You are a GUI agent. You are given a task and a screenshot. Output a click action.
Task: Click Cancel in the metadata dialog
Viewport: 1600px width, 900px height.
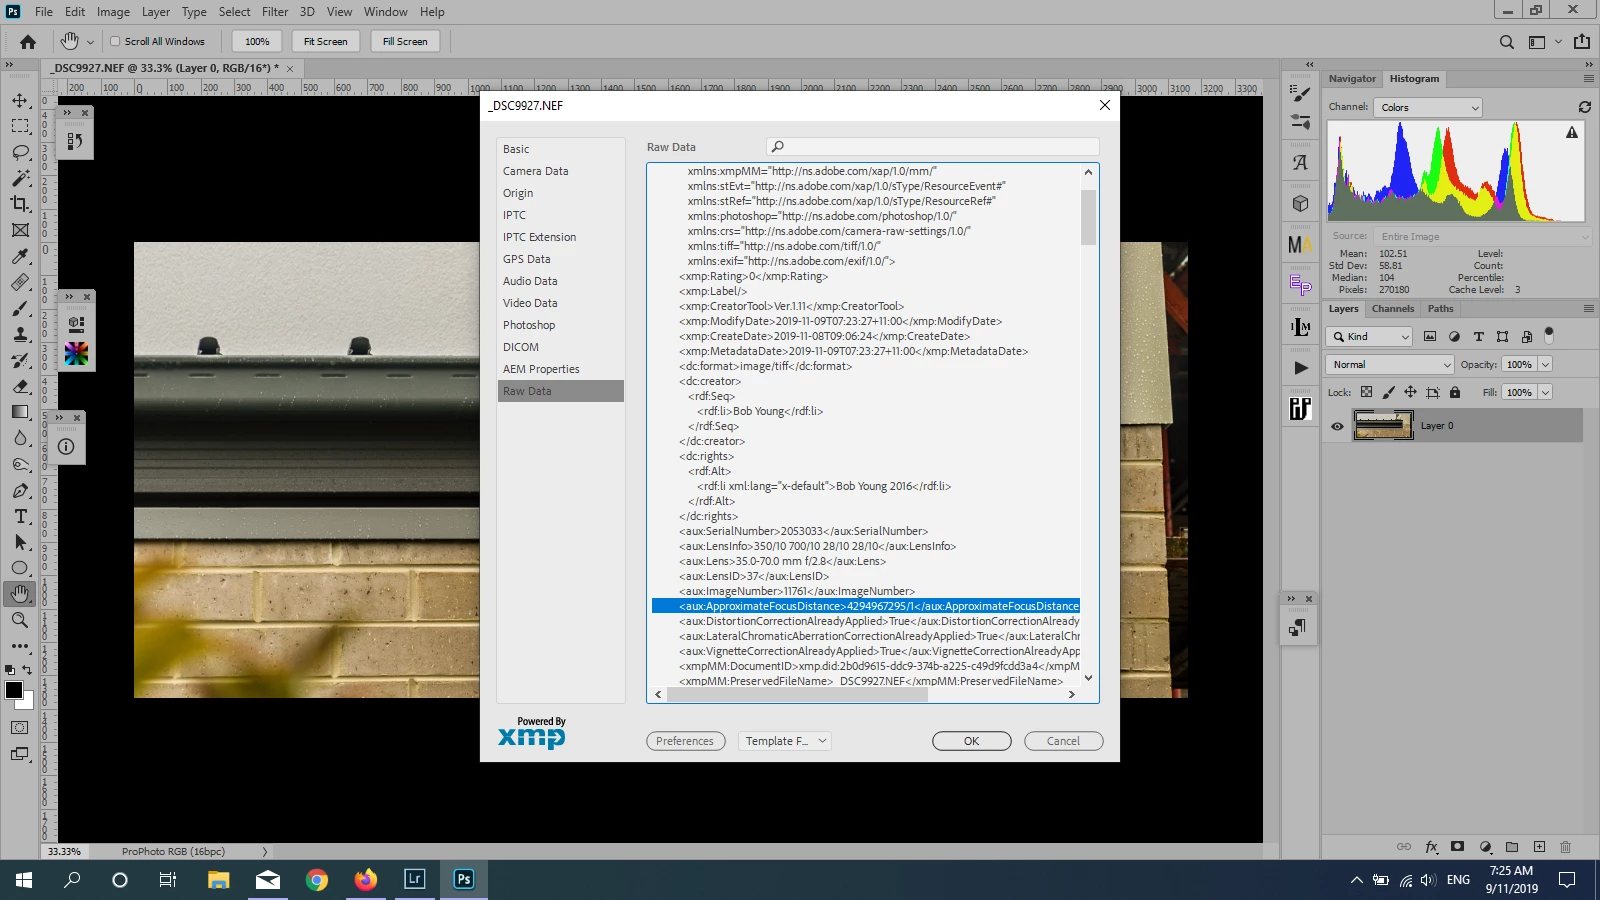(1063, 741)
